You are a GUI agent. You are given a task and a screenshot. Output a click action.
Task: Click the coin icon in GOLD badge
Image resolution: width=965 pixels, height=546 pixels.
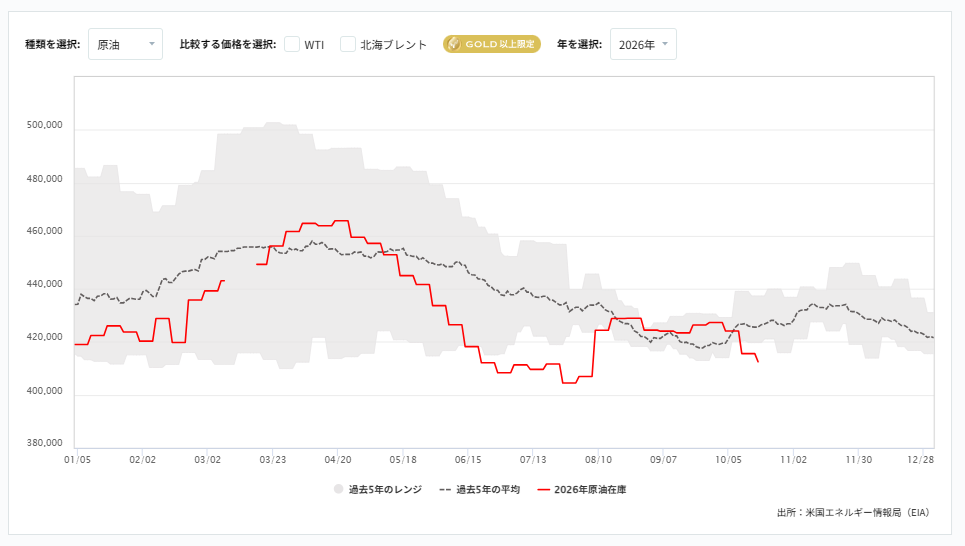coord(454,44)
